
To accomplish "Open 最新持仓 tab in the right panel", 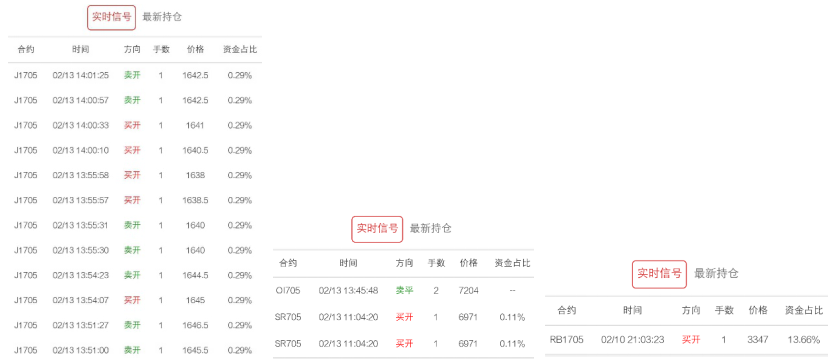I will coord(716,274).
